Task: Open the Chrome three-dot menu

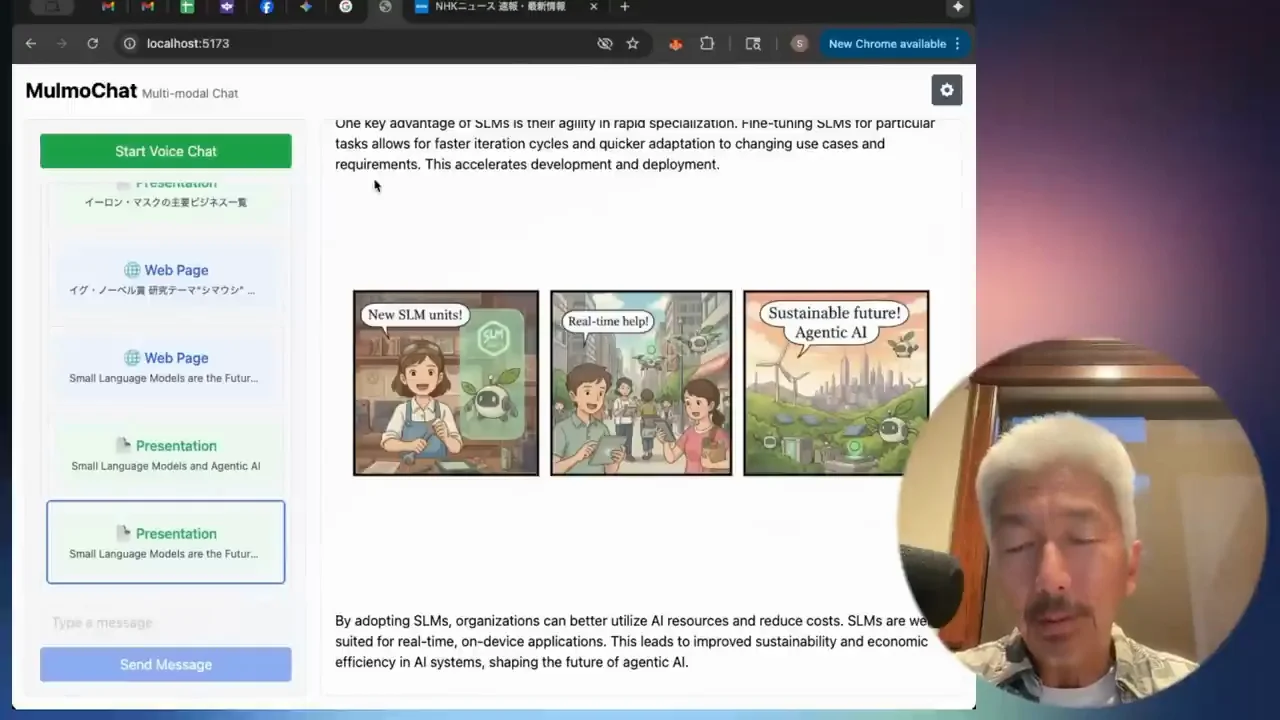Action: pos(957,44)
